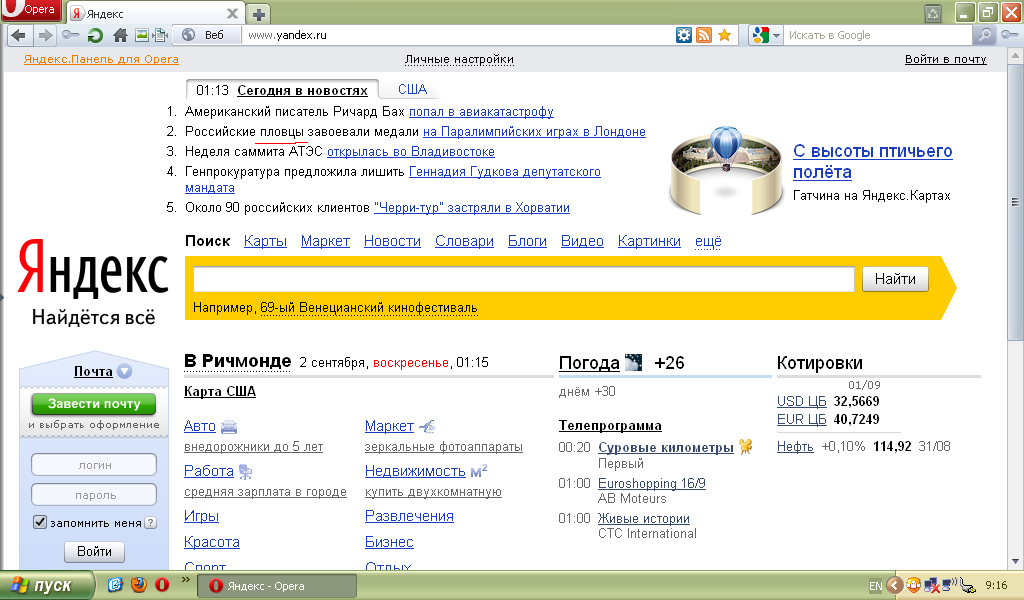
Task: Click the Yandex main search box
Action: click(x=524, y=279)
